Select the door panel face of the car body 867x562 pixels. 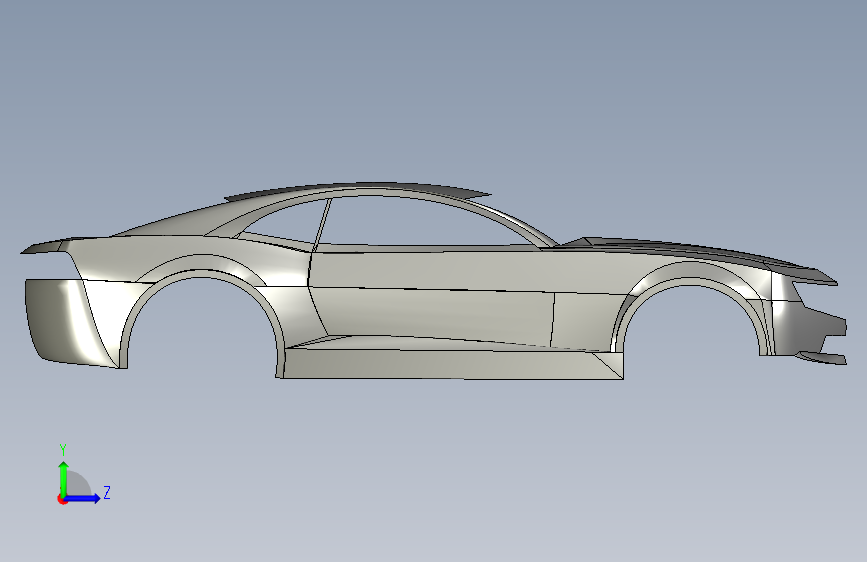431,316
